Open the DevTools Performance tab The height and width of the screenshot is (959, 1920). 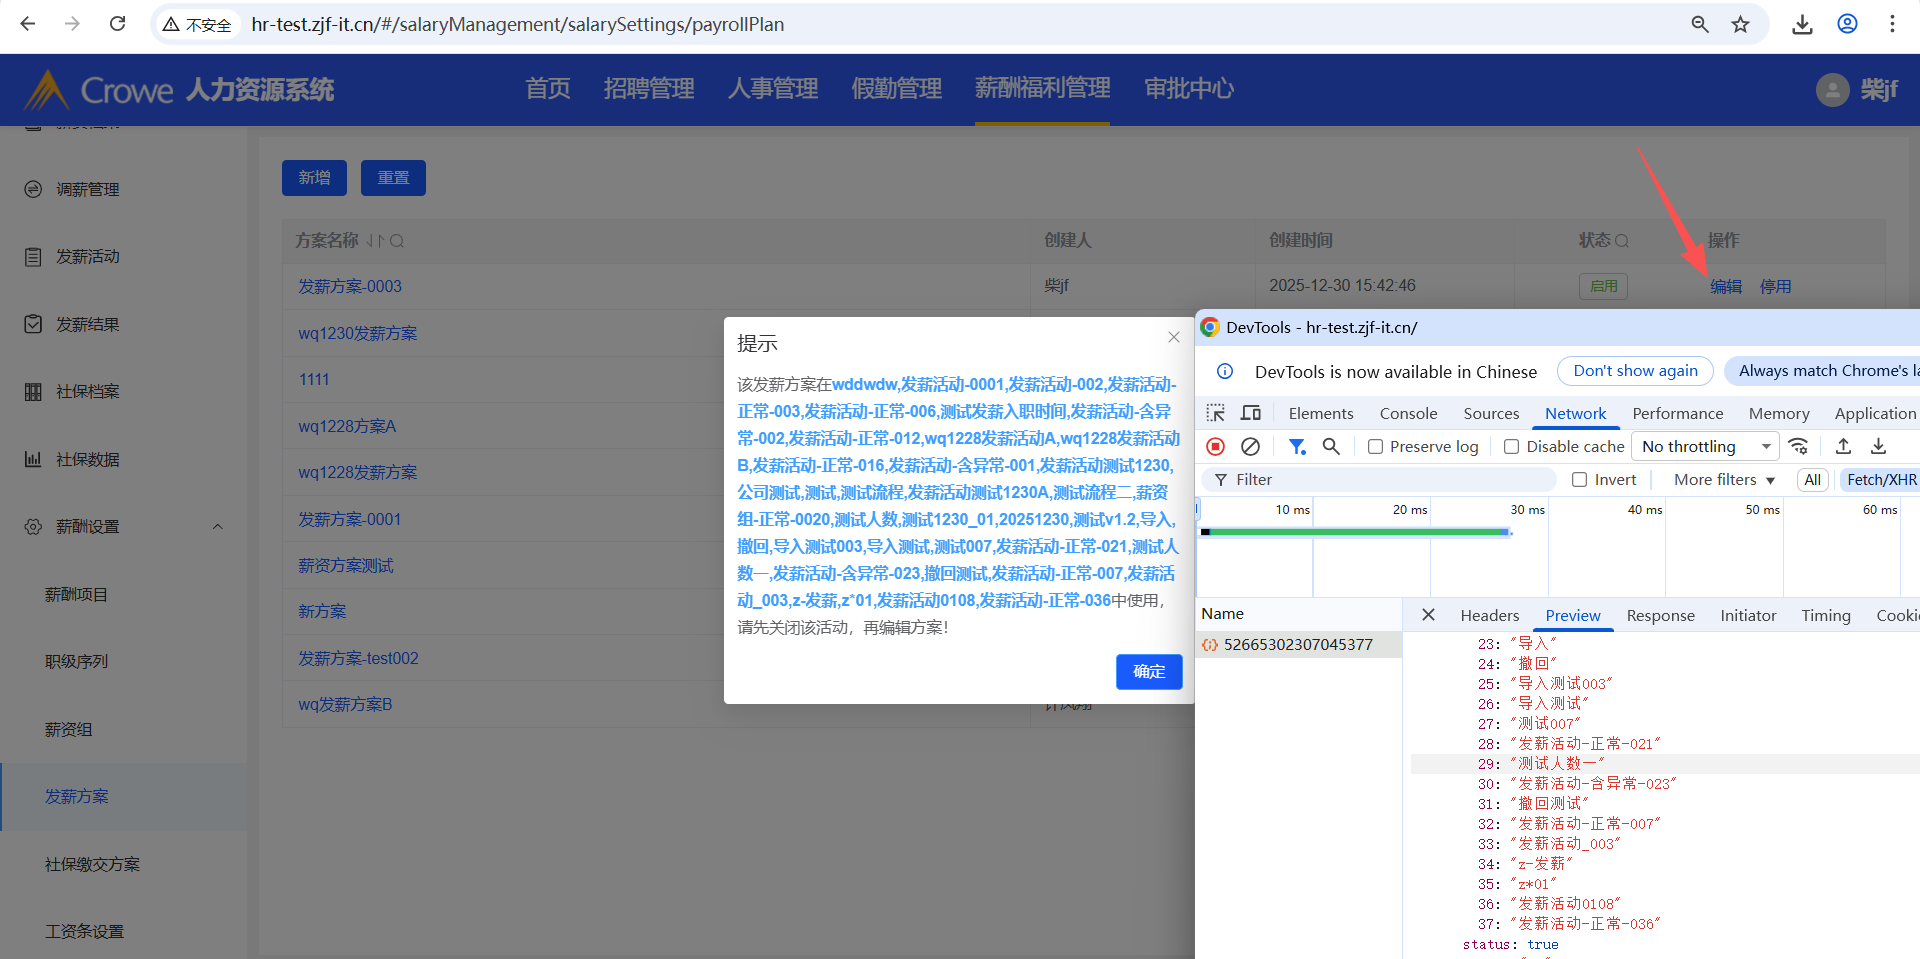click(1678, 413)
